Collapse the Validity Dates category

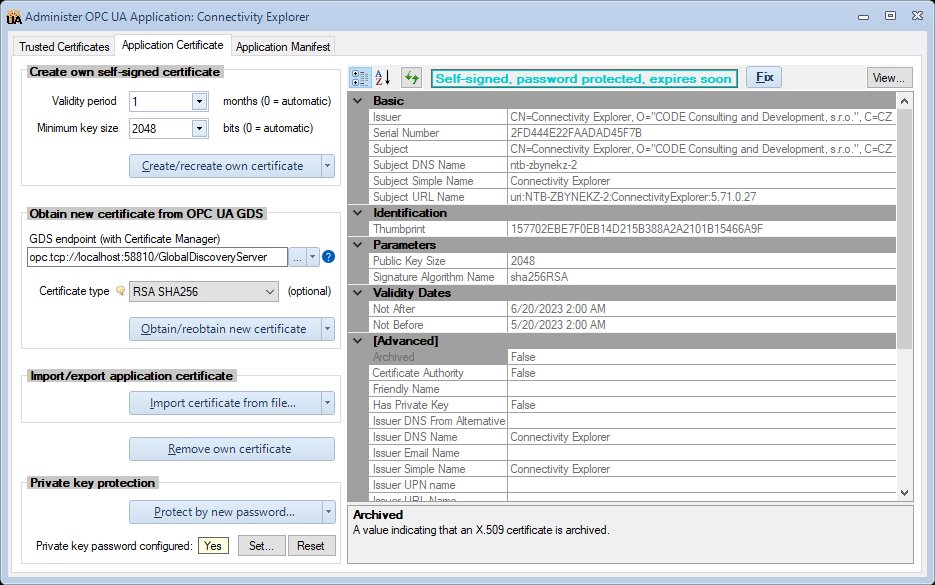(358, 293)
